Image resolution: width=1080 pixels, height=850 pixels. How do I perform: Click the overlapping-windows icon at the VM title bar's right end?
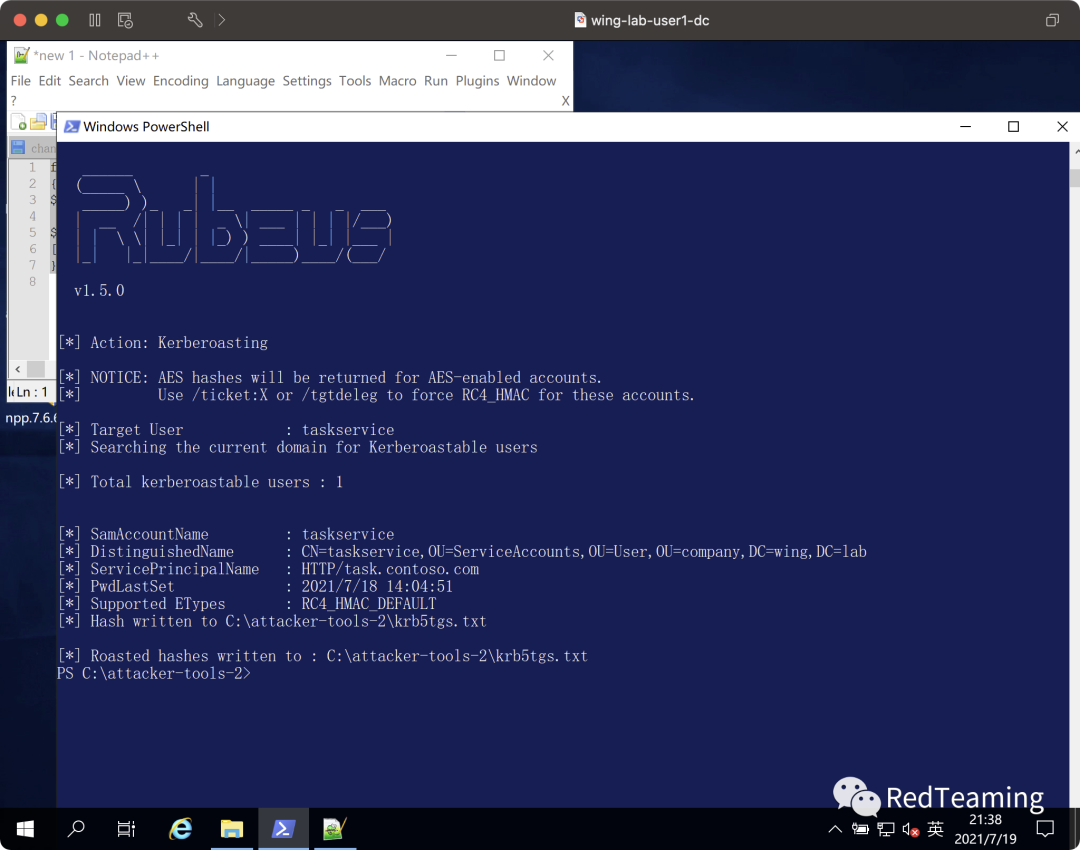coord(1052,20)
